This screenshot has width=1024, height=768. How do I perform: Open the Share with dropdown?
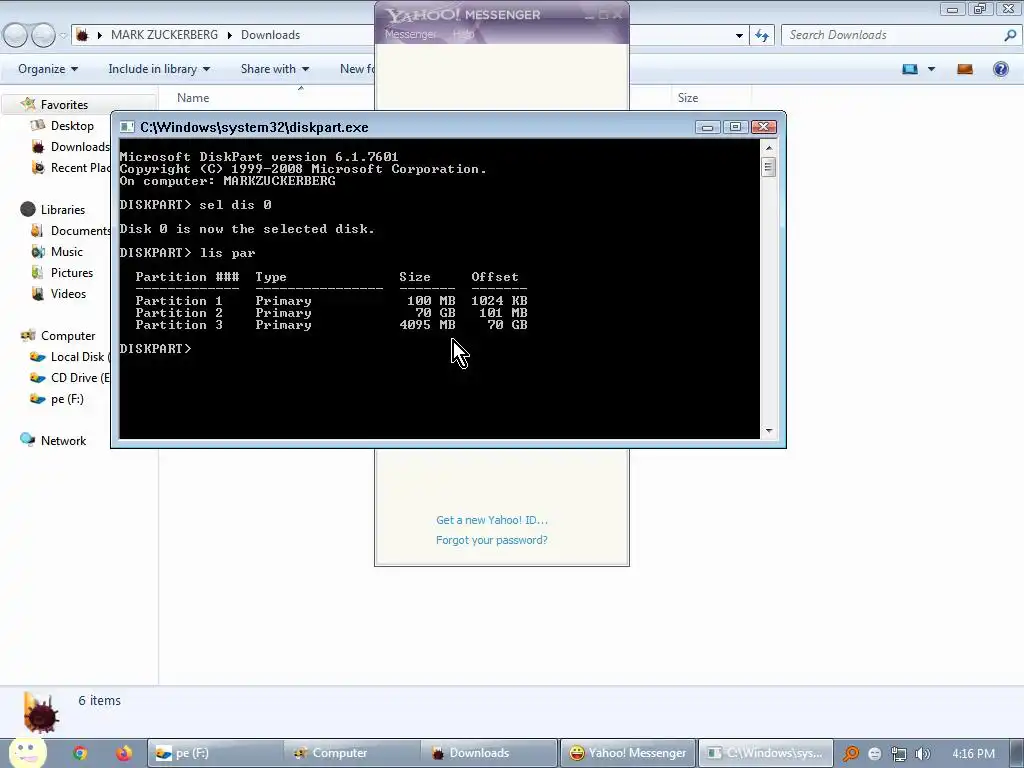pos(274,69)
